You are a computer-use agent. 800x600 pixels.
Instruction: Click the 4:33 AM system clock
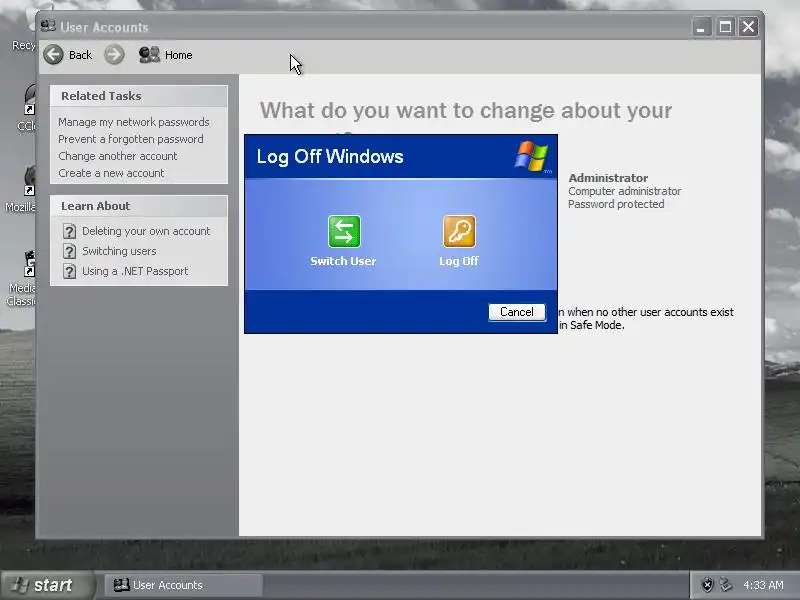tap(763, 585)
